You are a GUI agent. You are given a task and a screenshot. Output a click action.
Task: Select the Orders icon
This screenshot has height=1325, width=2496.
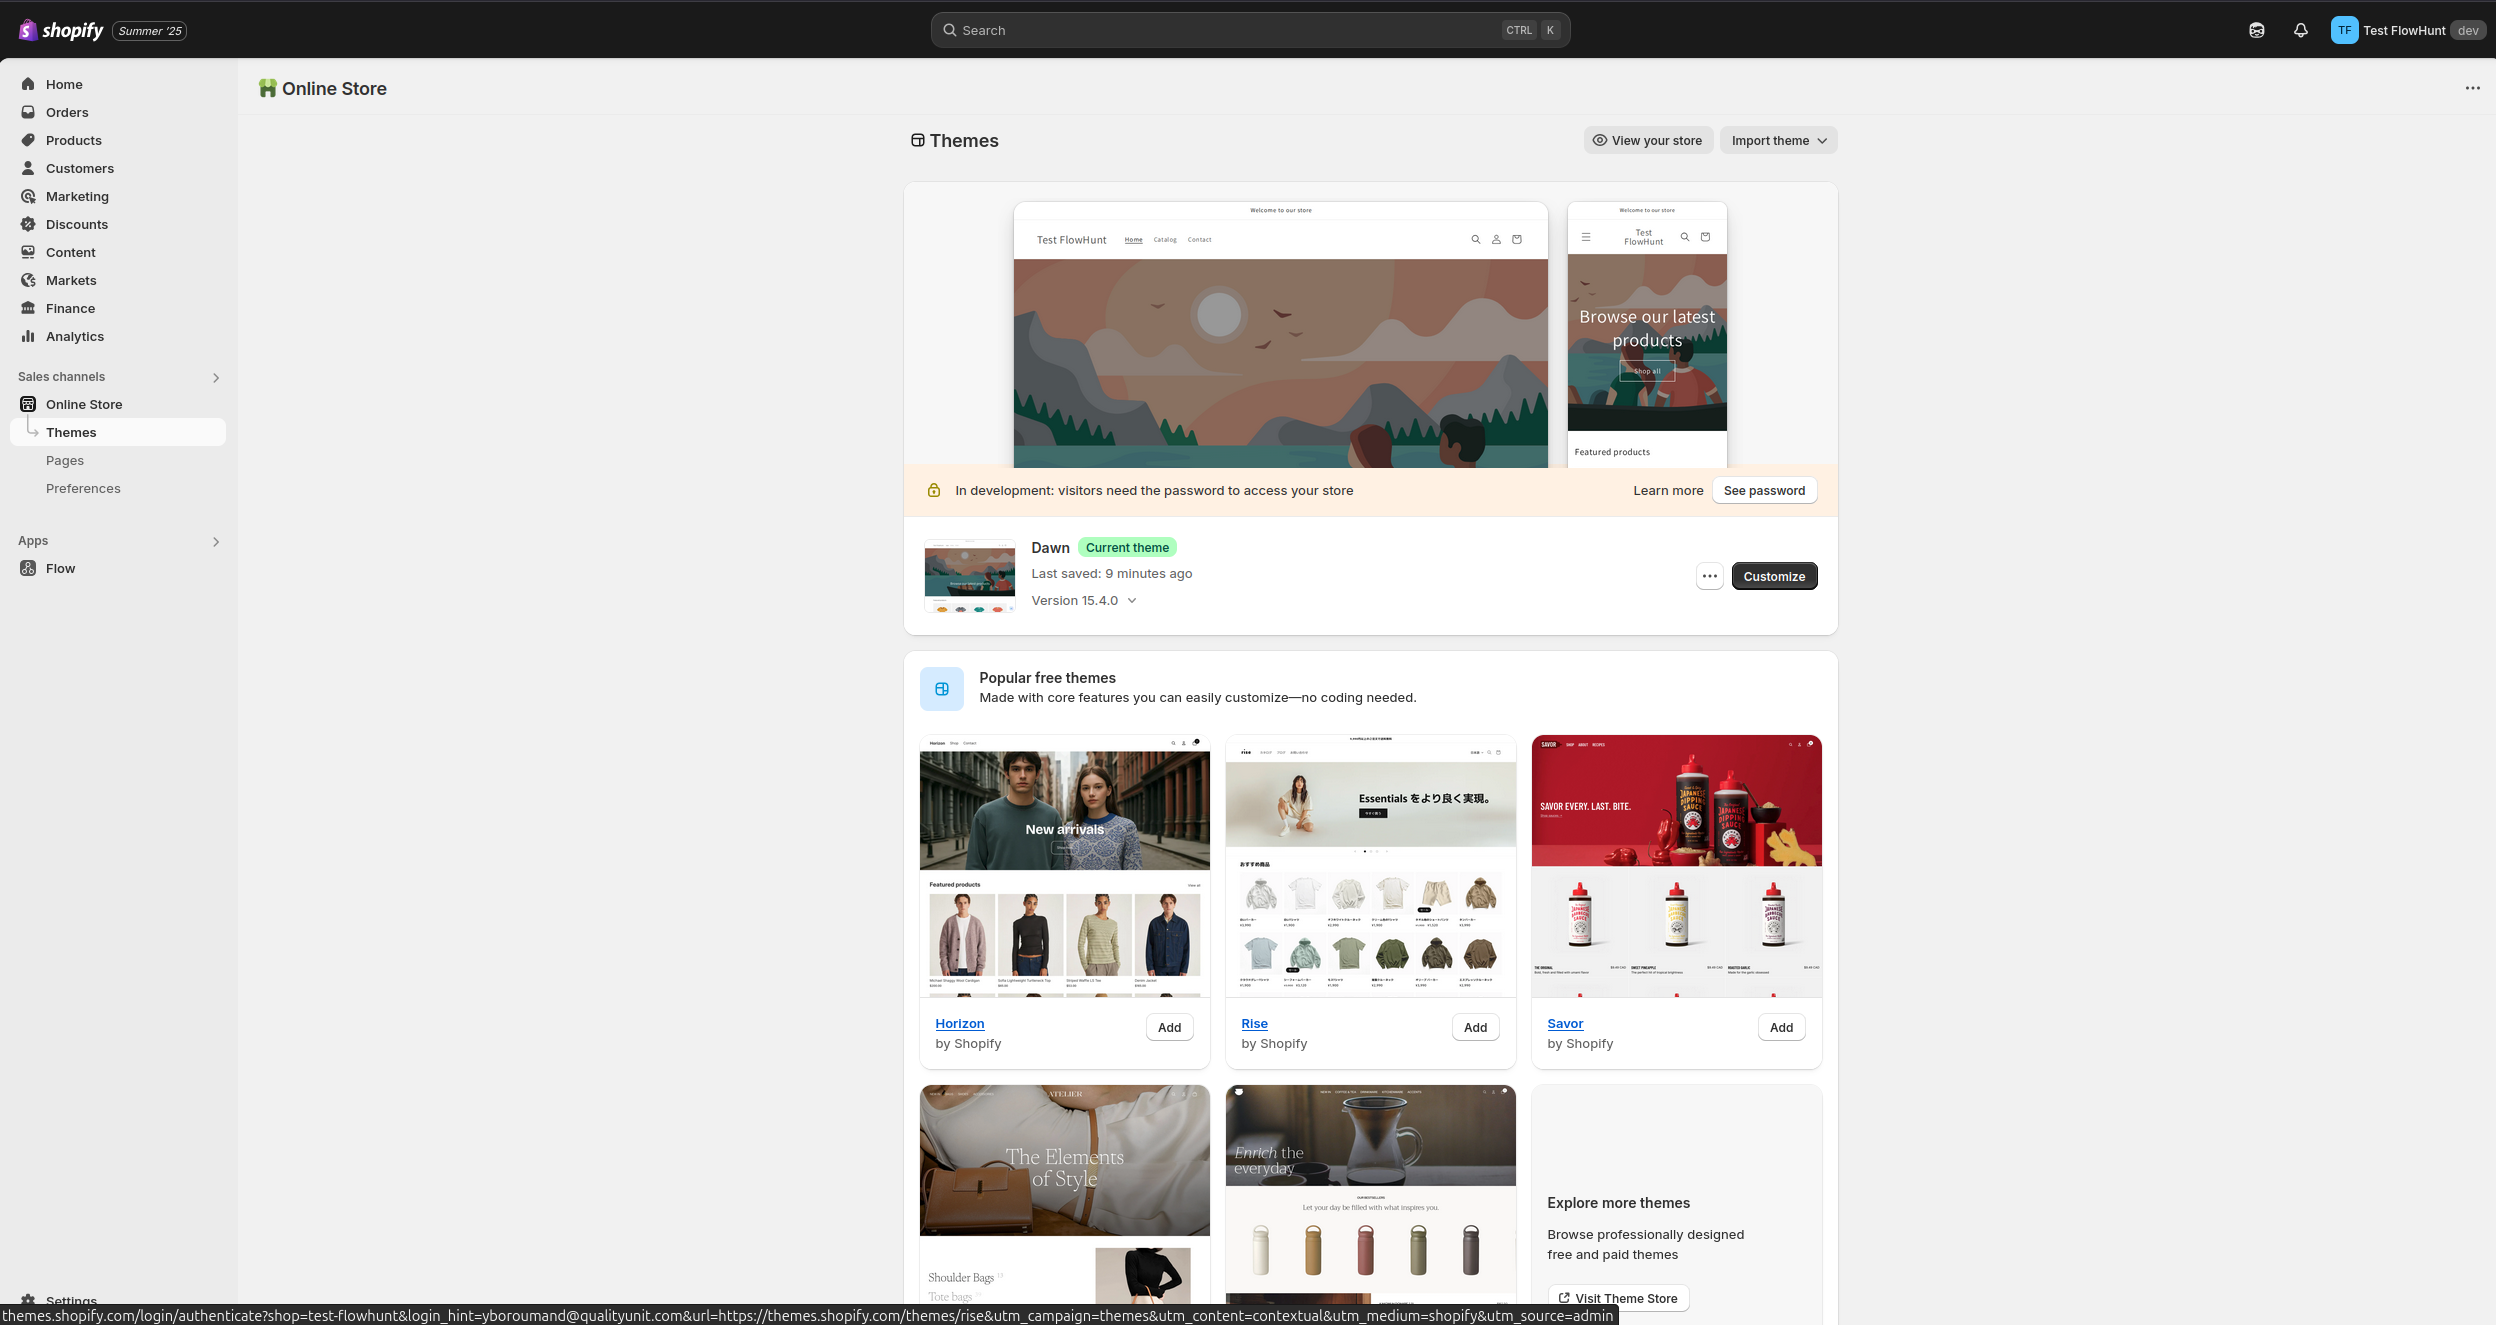click(x=28, y=112)
